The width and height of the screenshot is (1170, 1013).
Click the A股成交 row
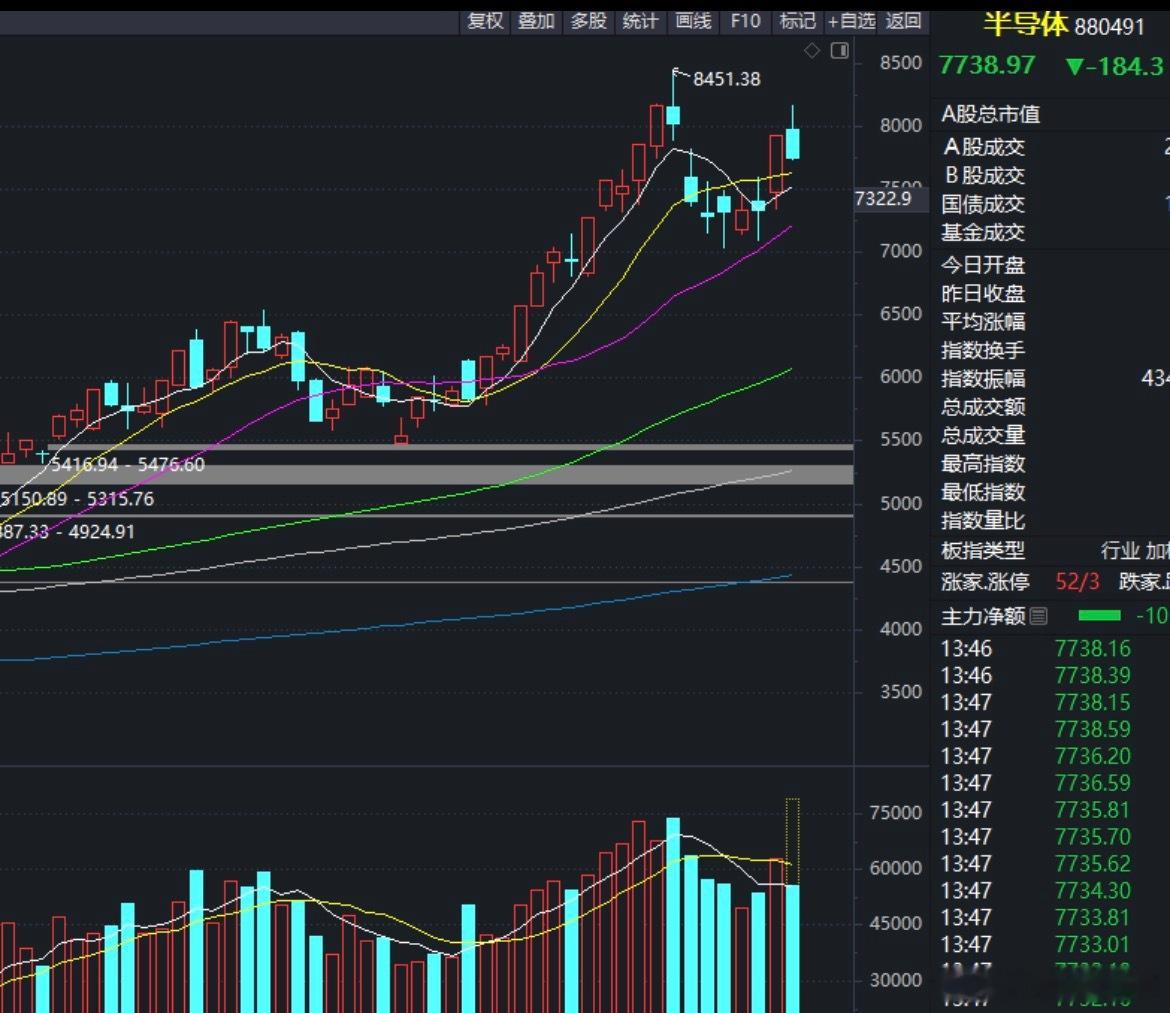coord(1051,147)
